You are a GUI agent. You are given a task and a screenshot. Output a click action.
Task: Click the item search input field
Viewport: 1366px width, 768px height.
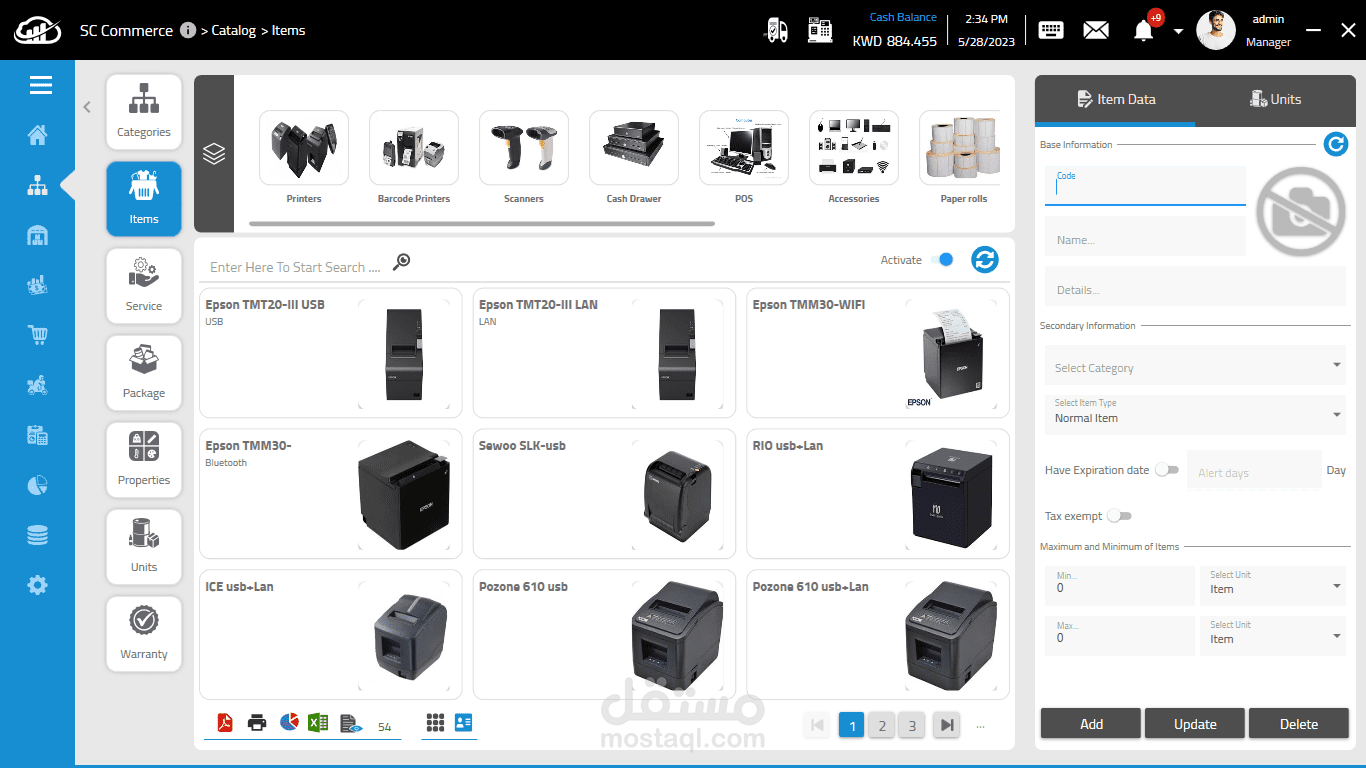coord(296,267)
